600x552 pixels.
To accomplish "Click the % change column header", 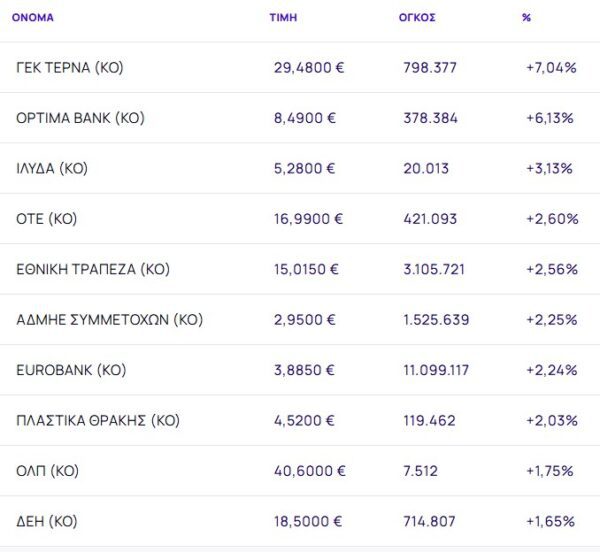I will 526,18.
